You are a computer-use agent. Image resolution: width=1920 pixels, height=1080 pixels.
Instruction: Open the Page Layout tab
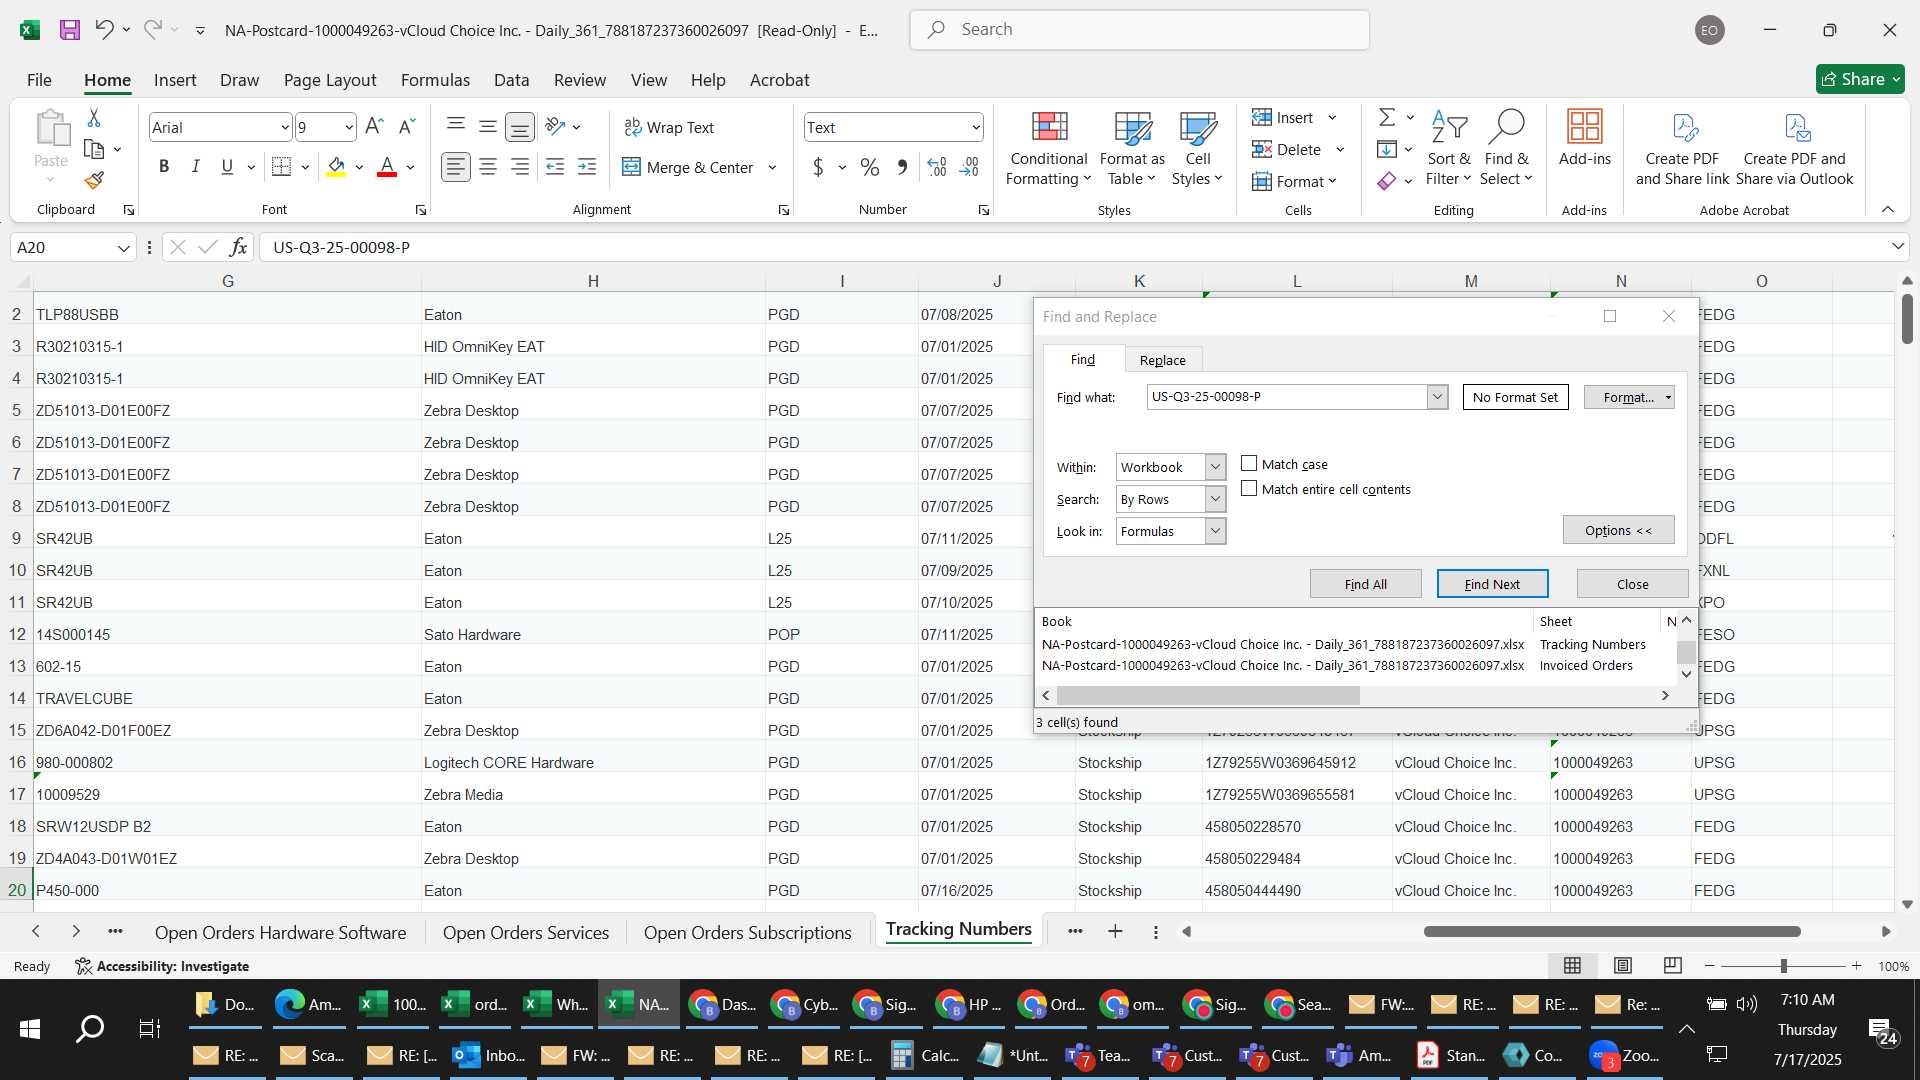point(330,80)
